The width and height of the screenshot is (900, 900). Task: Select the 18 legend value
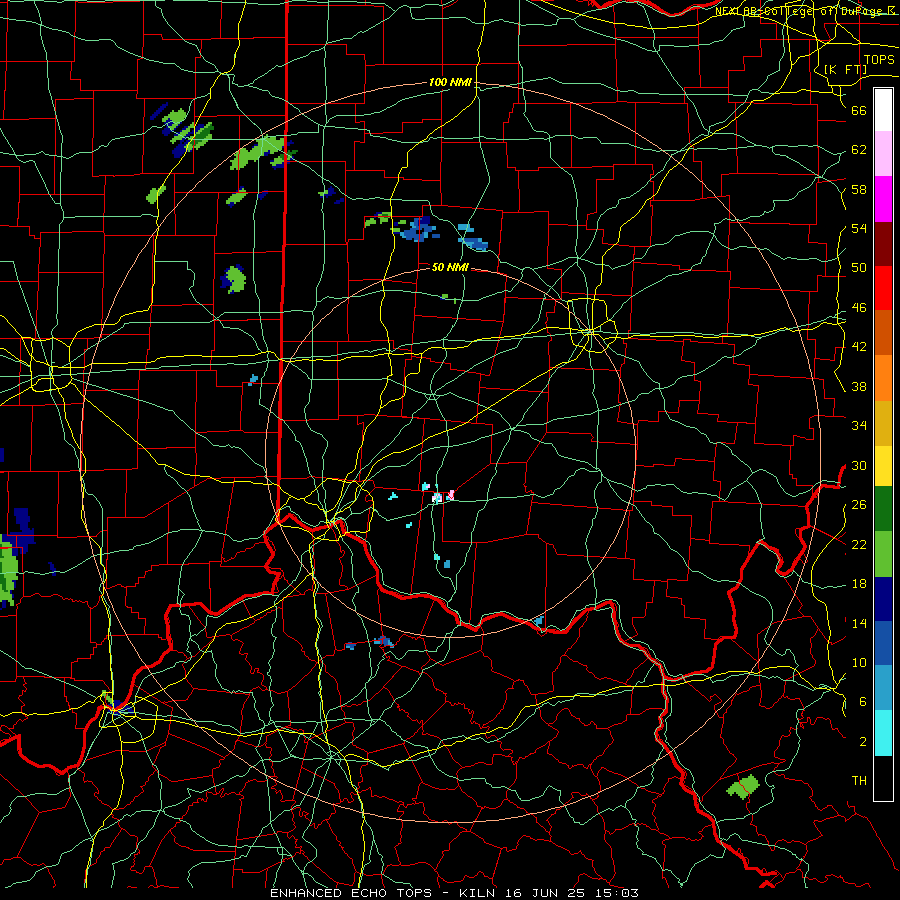click(x=859, y=584)
